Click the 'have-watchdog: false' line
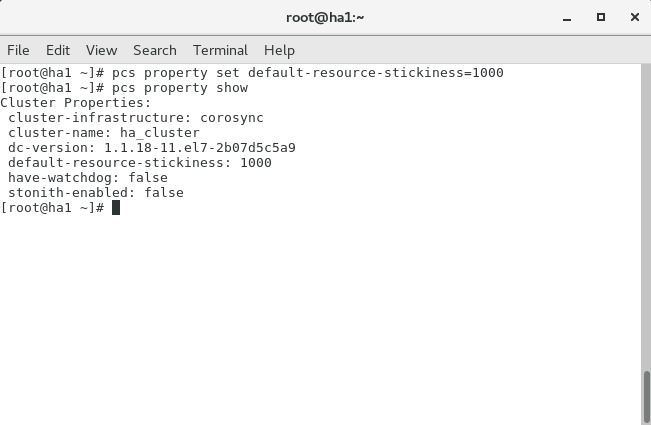 tap(88, 178)
